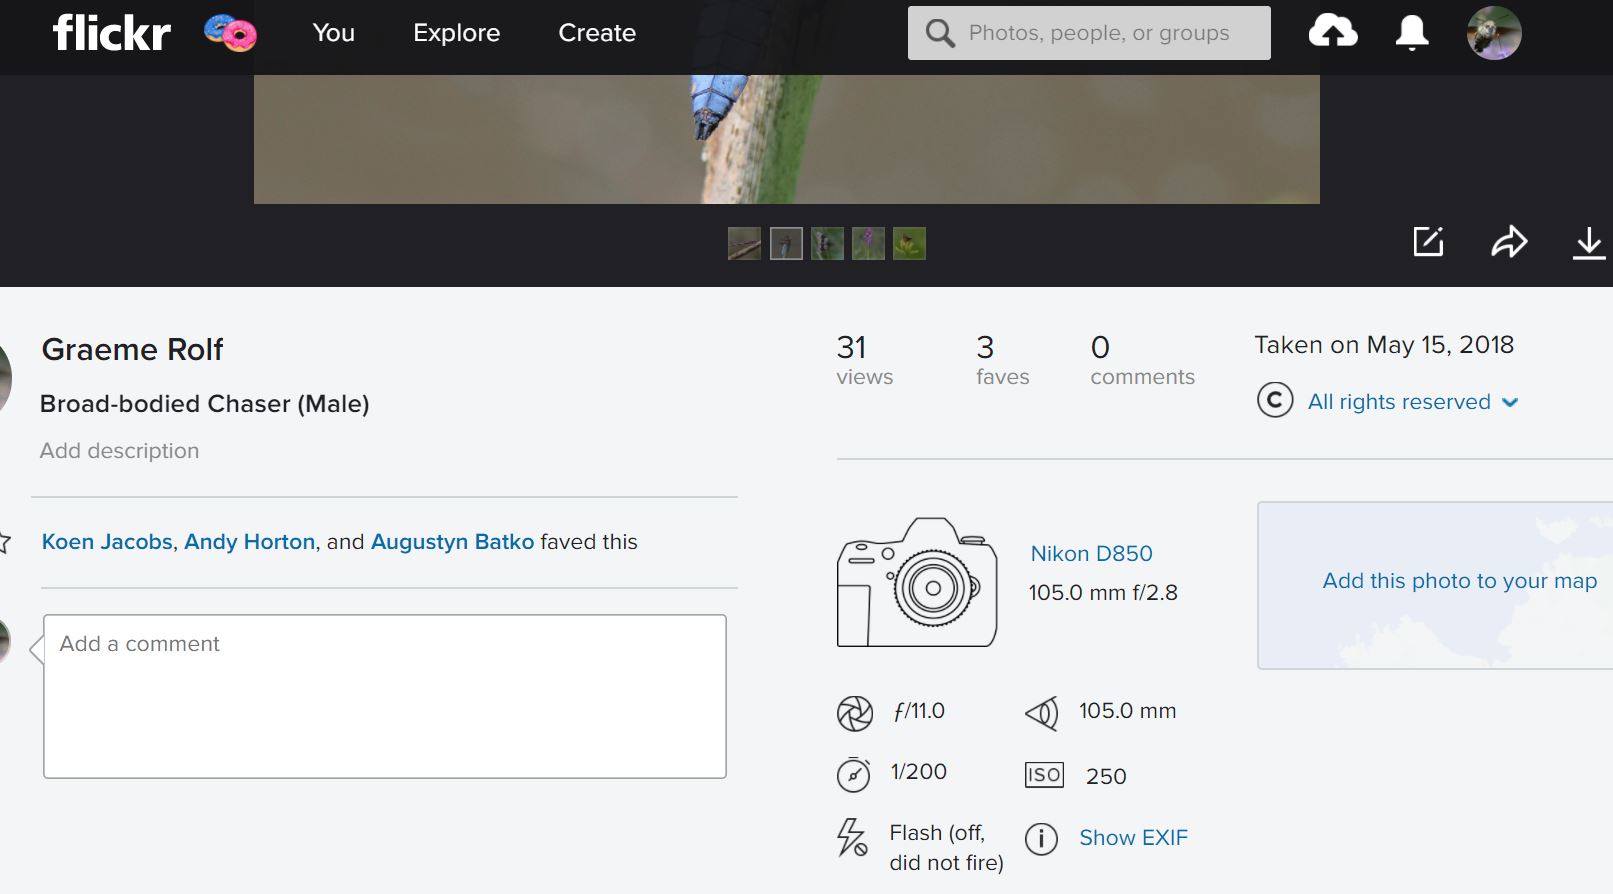
Task: Click the 105.0 mm f/2.8 lens text
Action: coord(1103,593)
